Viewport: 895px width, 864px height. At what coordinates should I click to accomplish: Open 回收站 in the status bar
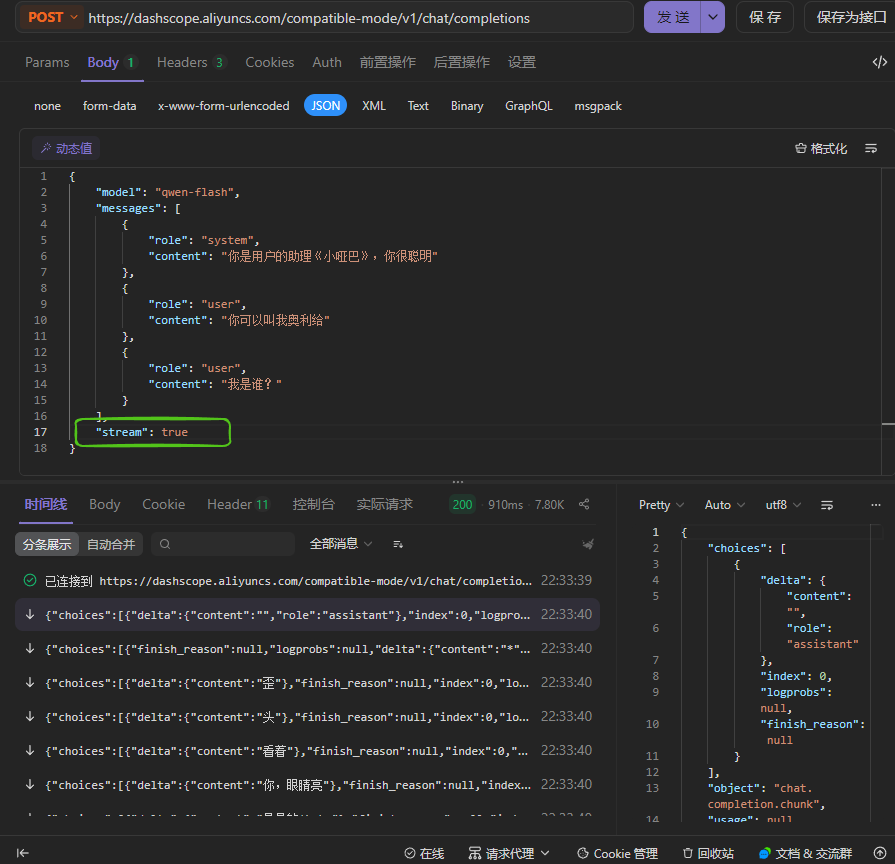coord(708,853)
